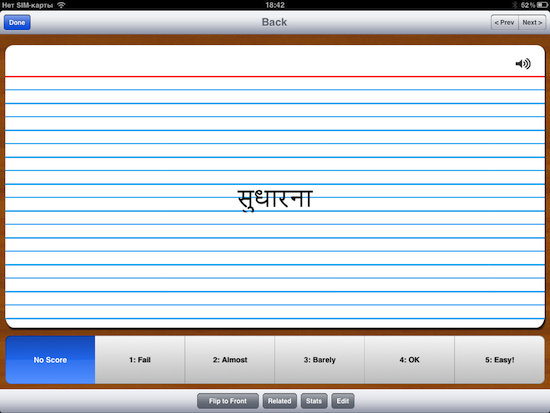Rate the card 1: Fail
Viewport: 550px width, 413px height.
[x=140, y=360]
